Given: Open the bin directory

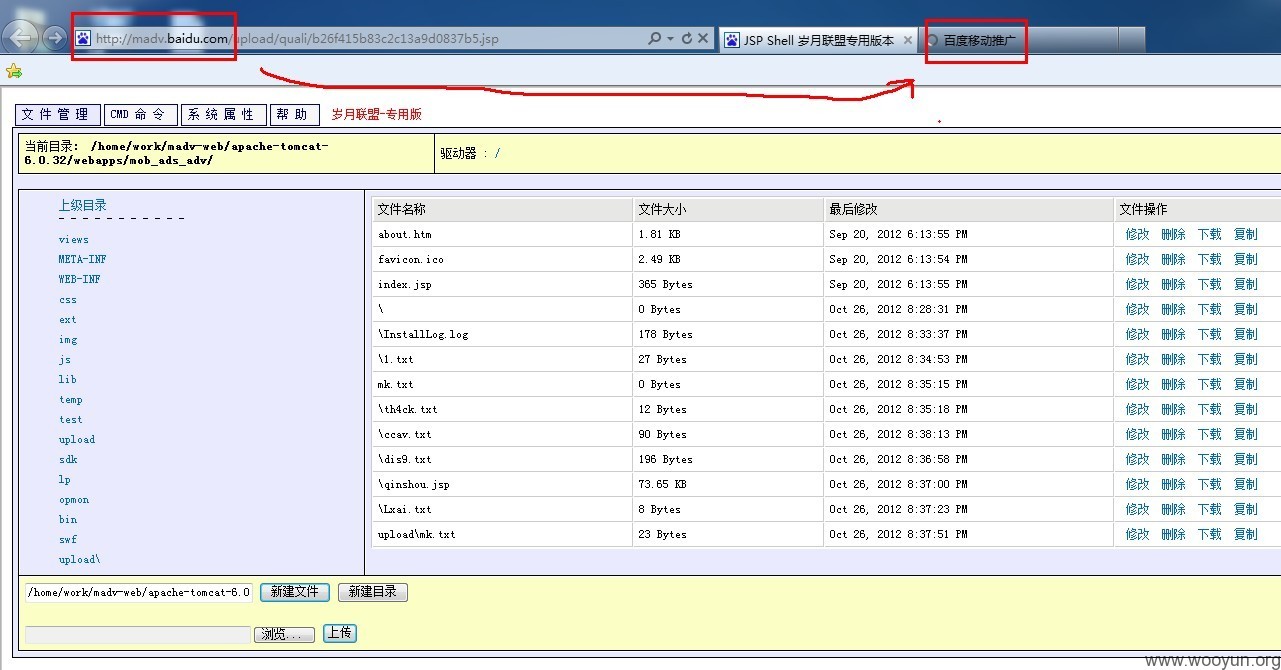Looking at the screenshot, I should point(67,519).
